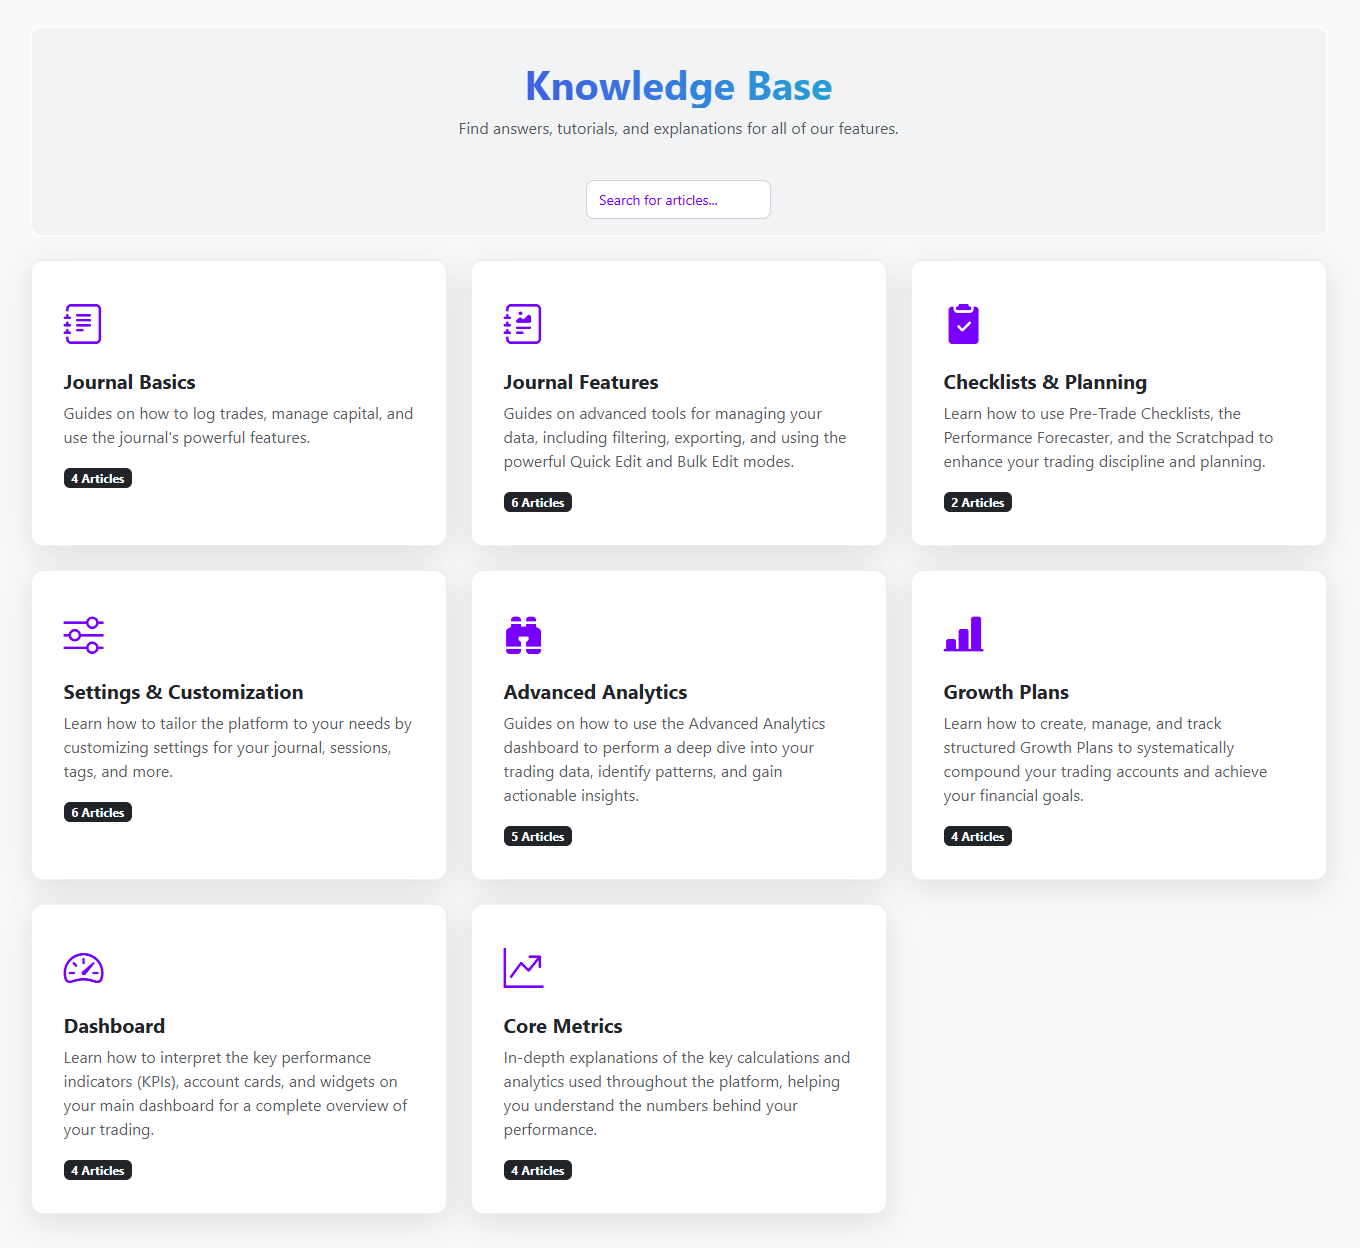Select the Journal Basics notebook icon
1360x1248 pixels.
click(83, 323)
